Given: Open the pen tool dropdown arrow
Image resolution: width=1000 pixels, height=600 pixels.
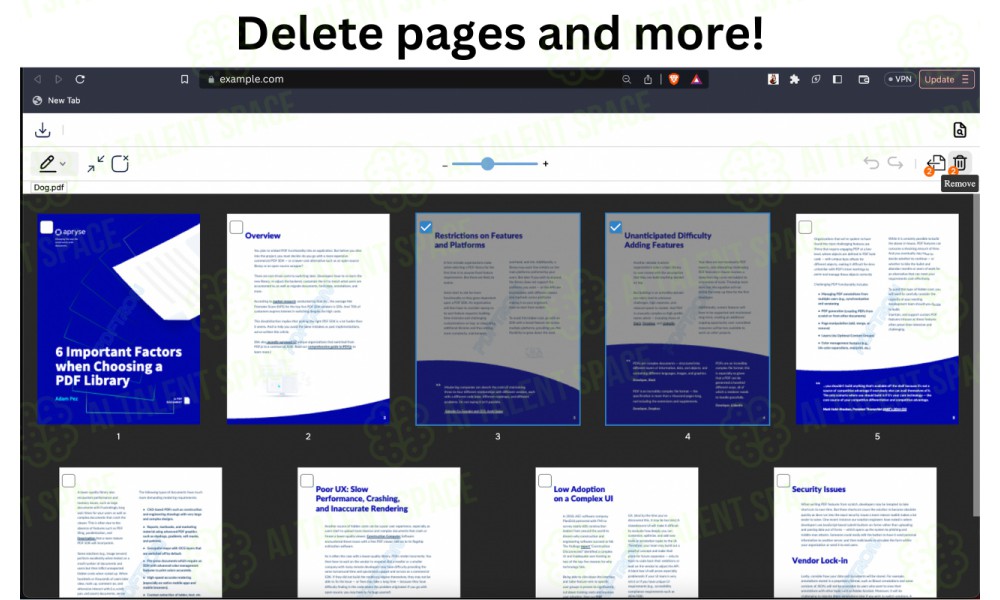Looking at the screenshot, I should pos(62,164).
